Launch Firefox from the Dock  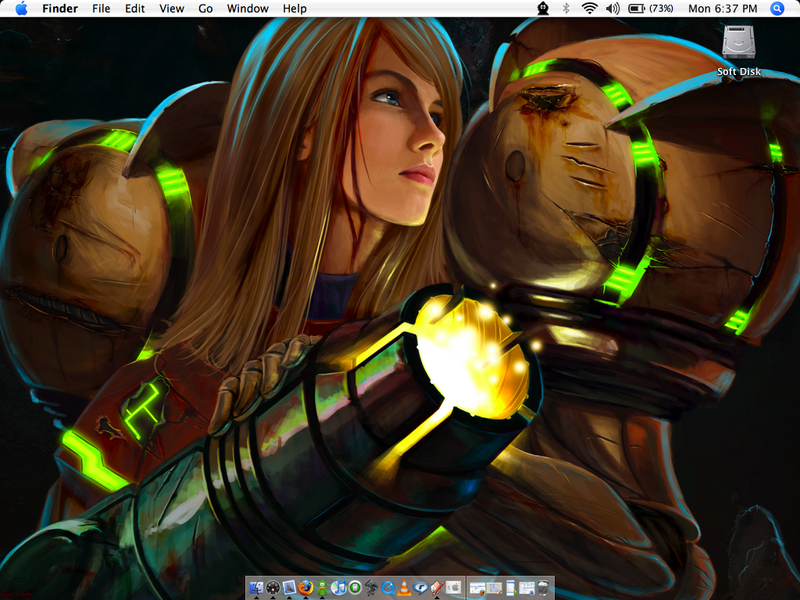pyautogui.click(x=306, y=588)
